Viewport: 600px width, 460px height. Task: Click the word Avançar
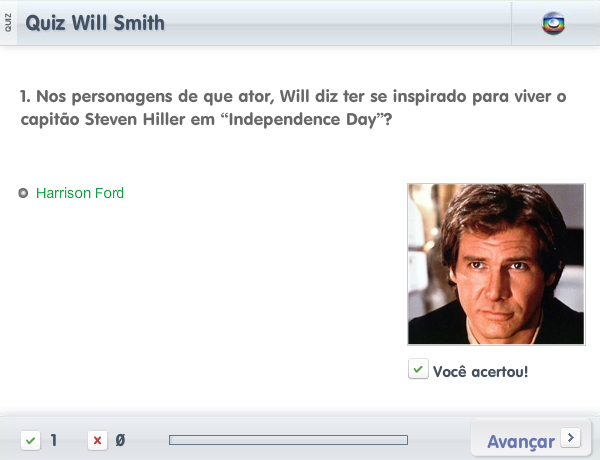[x=521, y=442]
